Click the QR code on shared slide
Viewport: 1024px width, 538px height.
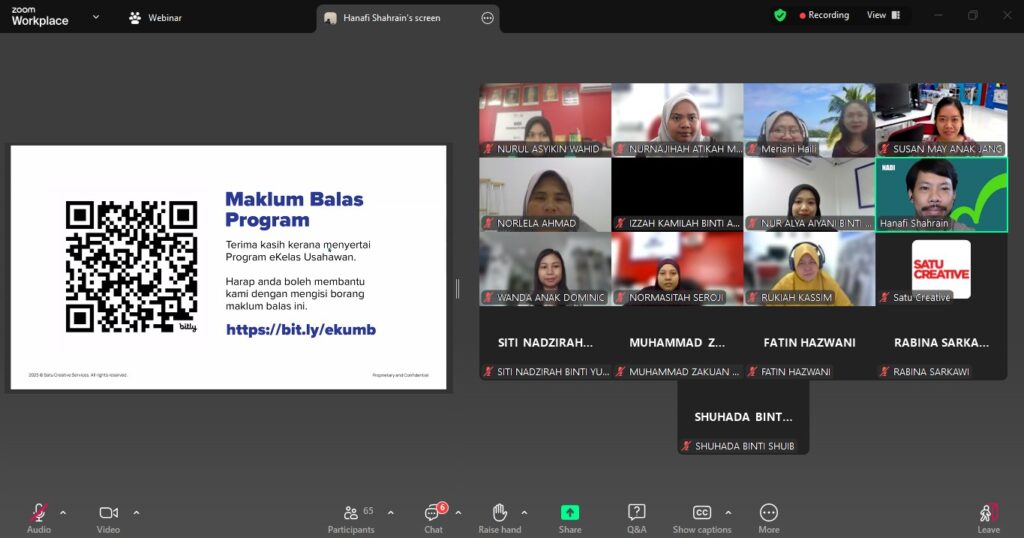131,266
